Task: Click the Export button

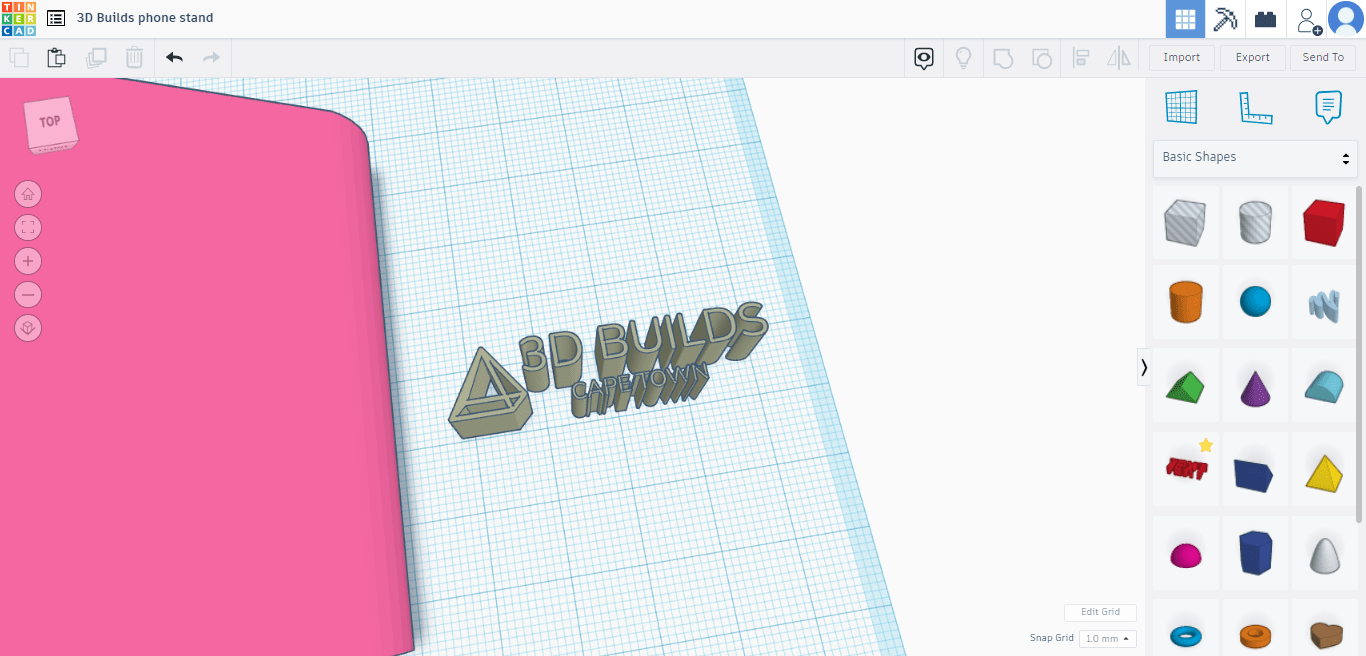Action: tap(1252, 58)
